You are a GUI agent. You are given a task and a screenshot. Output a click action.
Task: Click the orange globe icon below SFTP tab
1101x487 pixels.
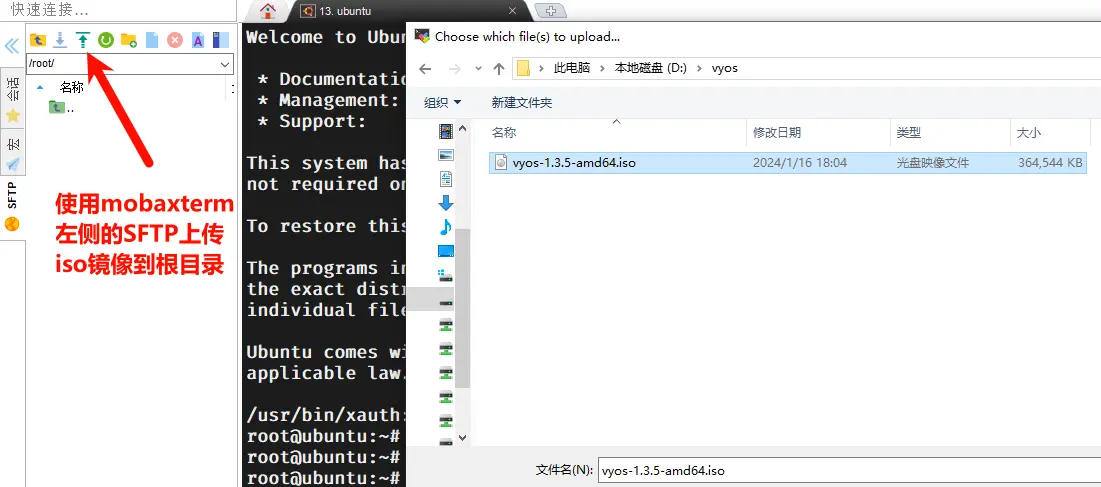(x=12, y=225)
